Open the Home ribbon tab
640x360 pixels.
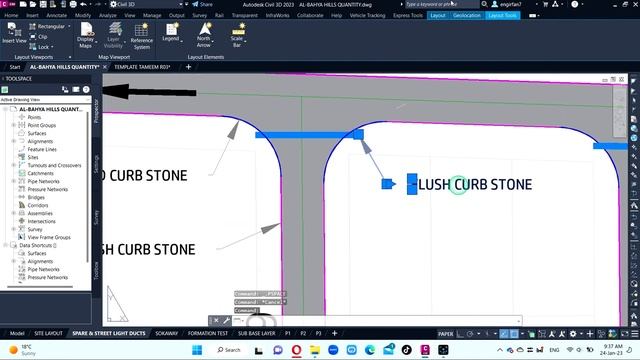point(11,16)
